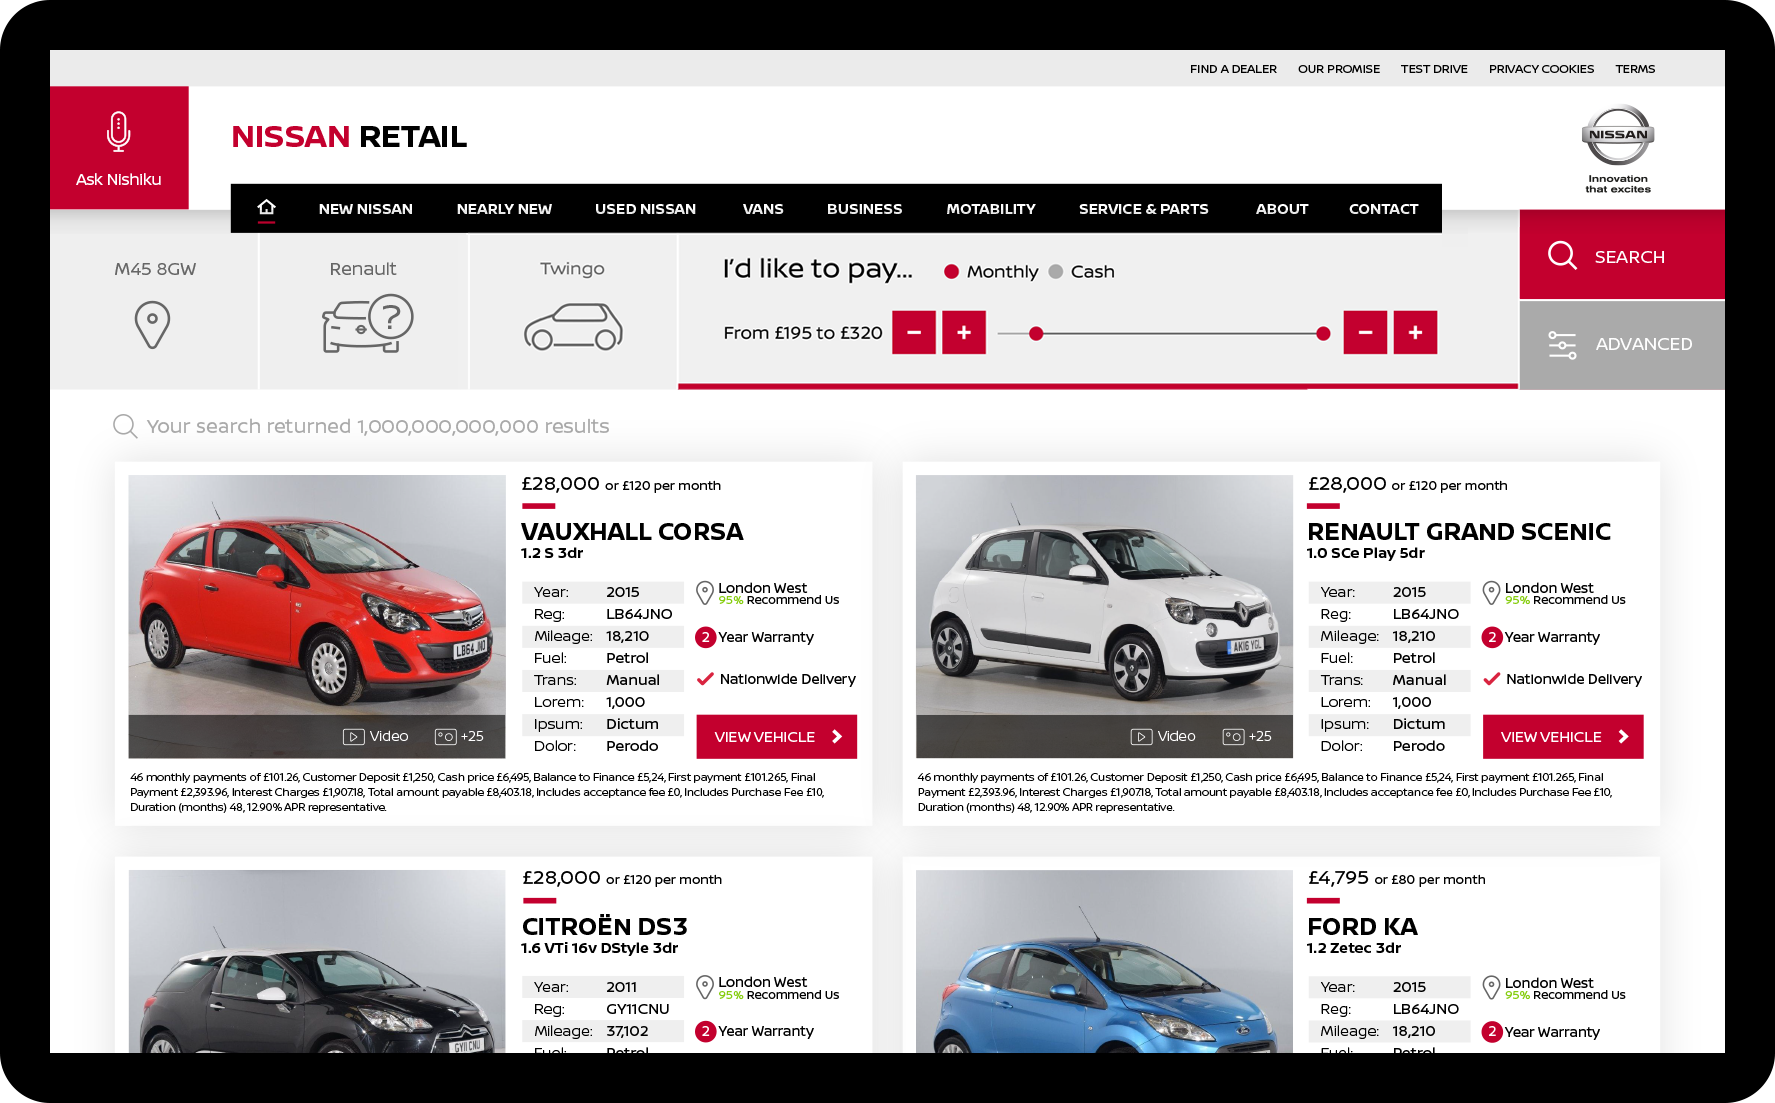Select the Twingo model car icon

[x=573, y=326]
